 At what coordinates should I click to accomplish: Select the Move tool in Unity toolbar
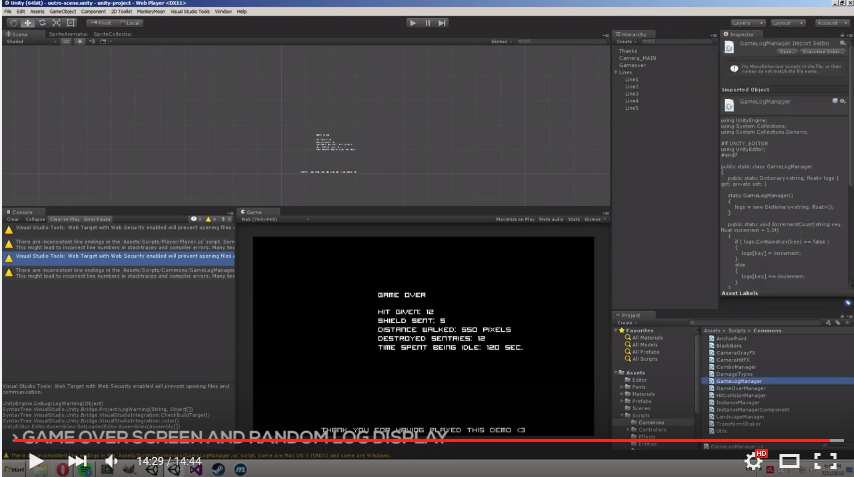[x=28, y=23]
